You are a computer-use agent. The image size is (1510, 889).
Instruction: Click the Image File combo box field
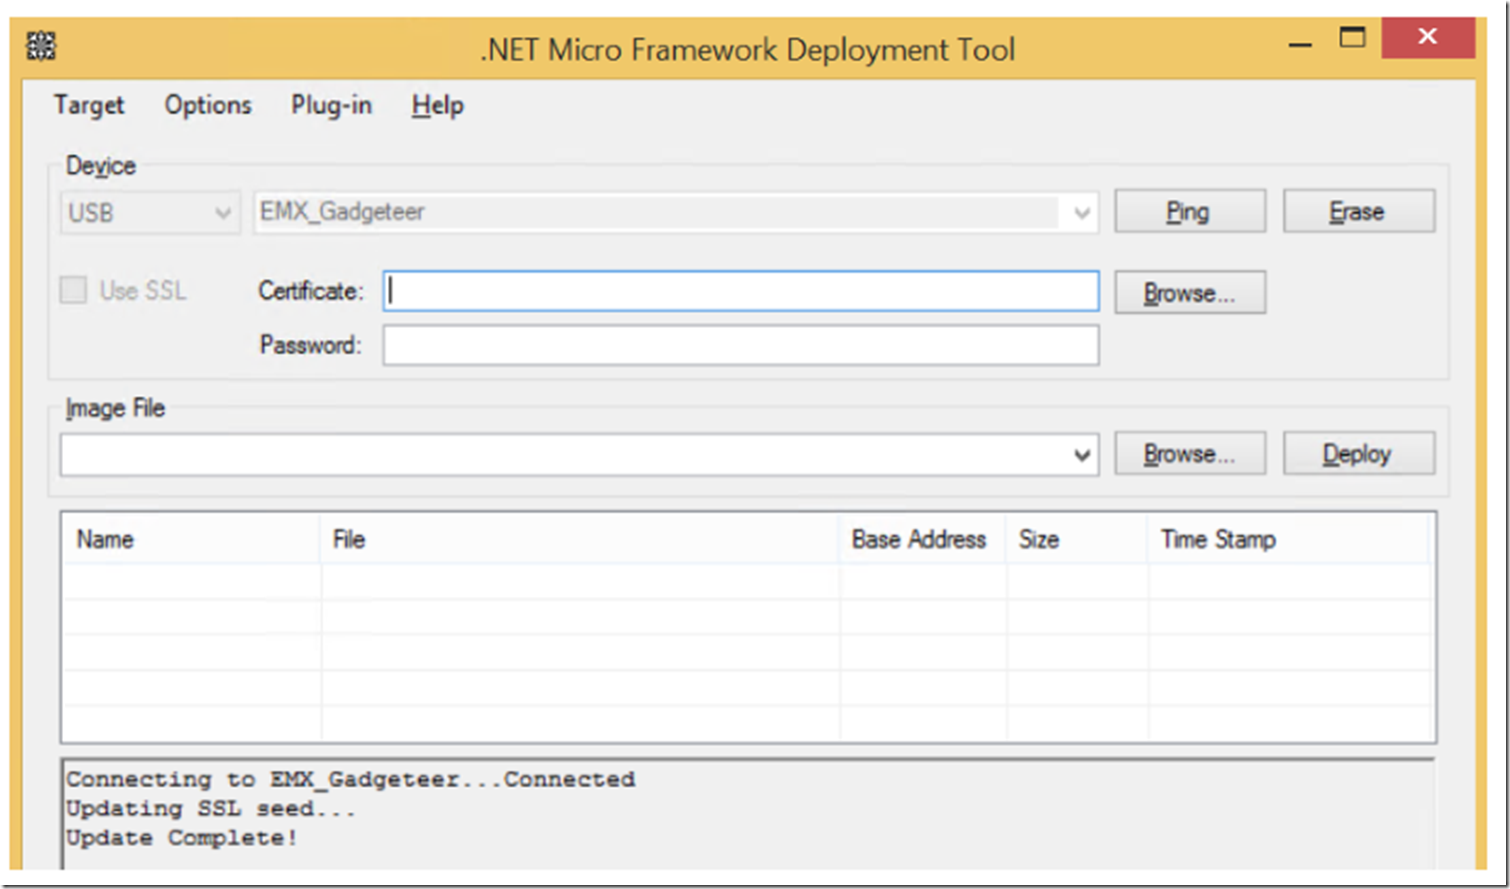click(x=579, y=455)
